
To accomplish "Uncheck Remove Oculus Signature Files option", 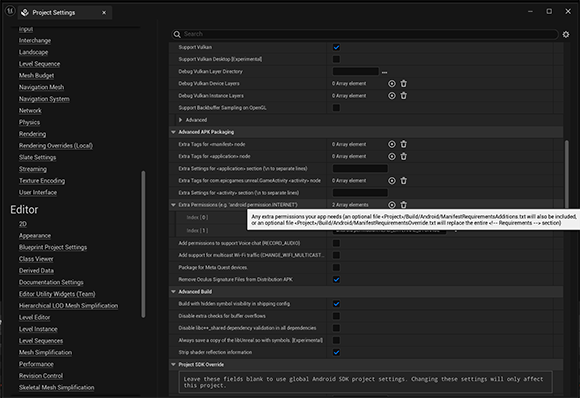I will (336, 280).
